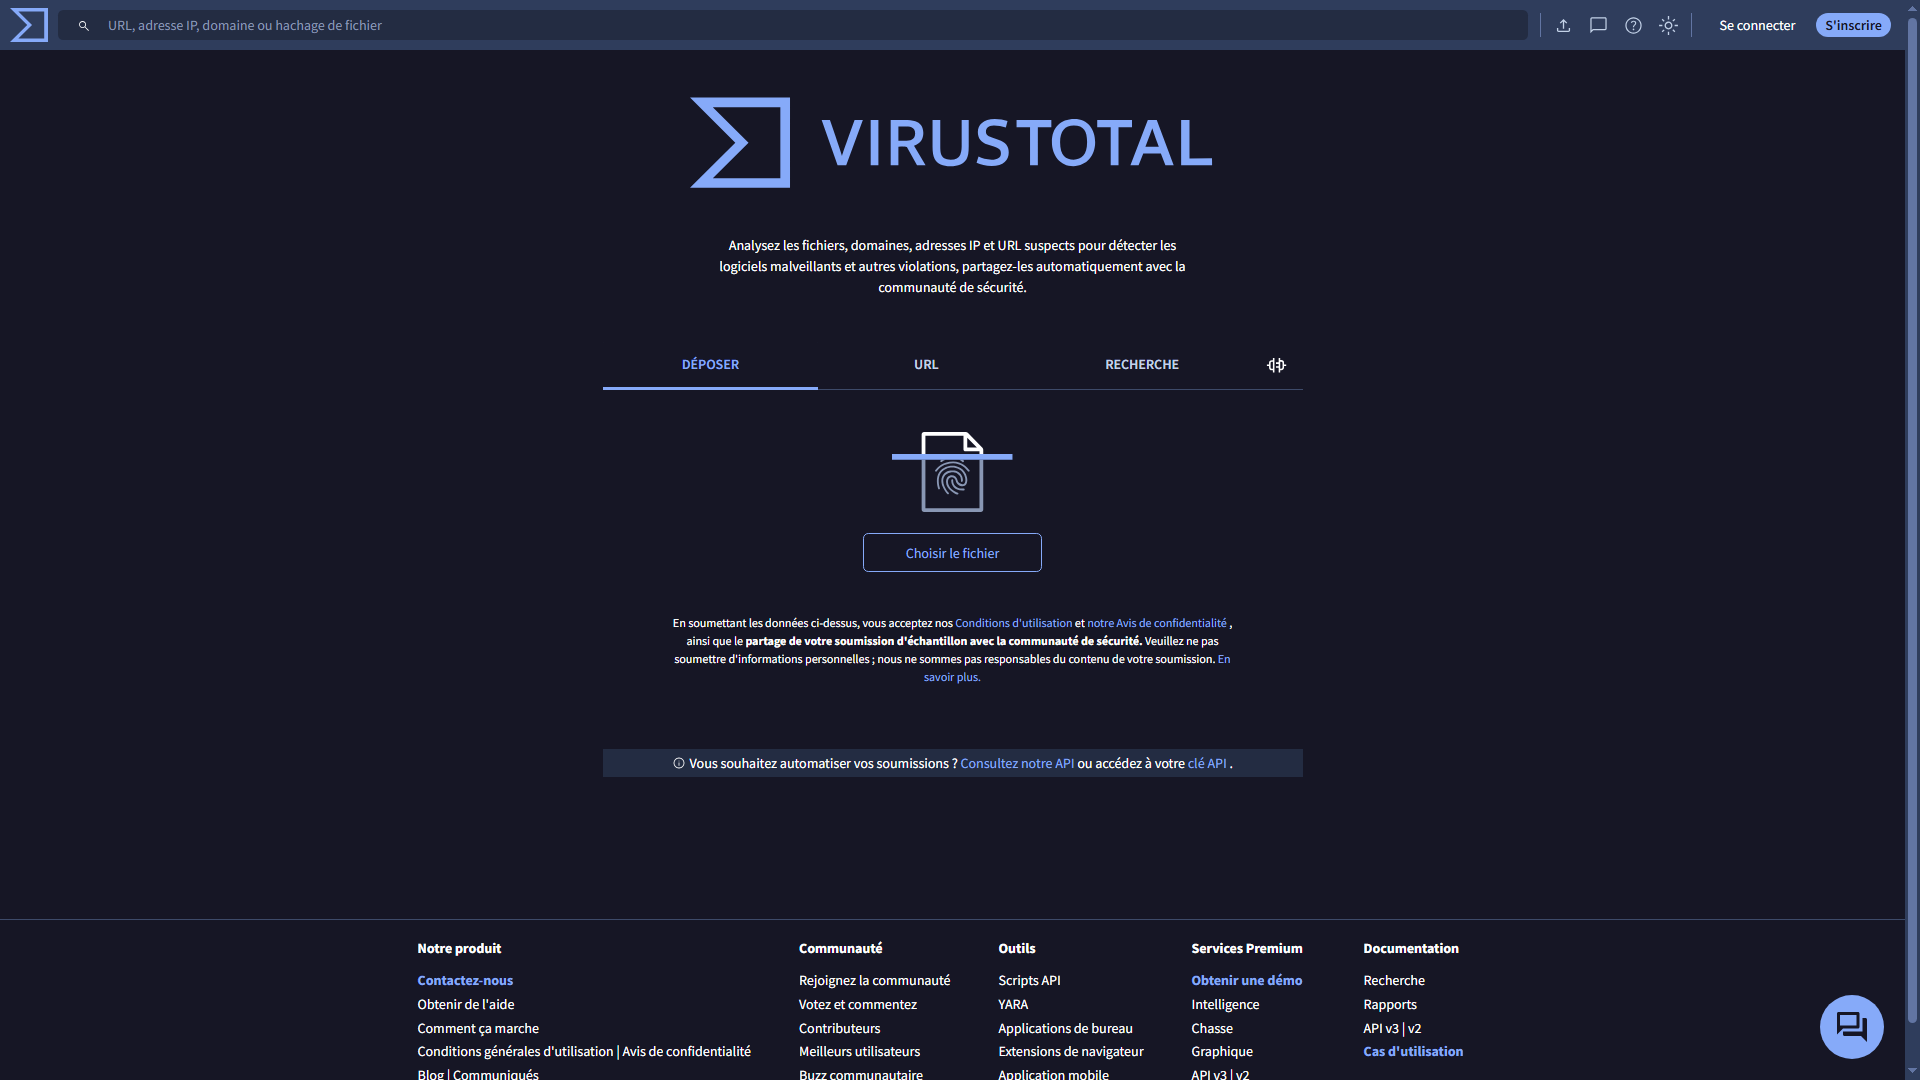Click the S'inscrire button
The width and height of the screenshot is (1920, 1080).
pos(1852,26)
